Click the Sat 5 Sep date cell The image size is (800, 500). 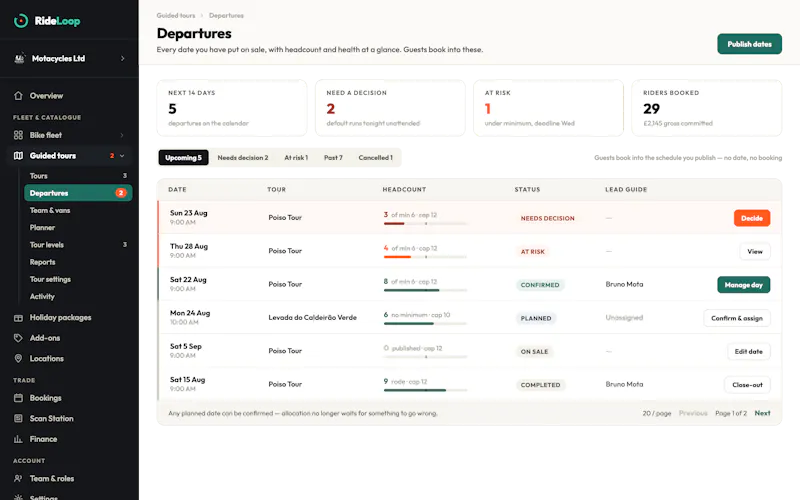pyautogui.click(x=186, y=351)
